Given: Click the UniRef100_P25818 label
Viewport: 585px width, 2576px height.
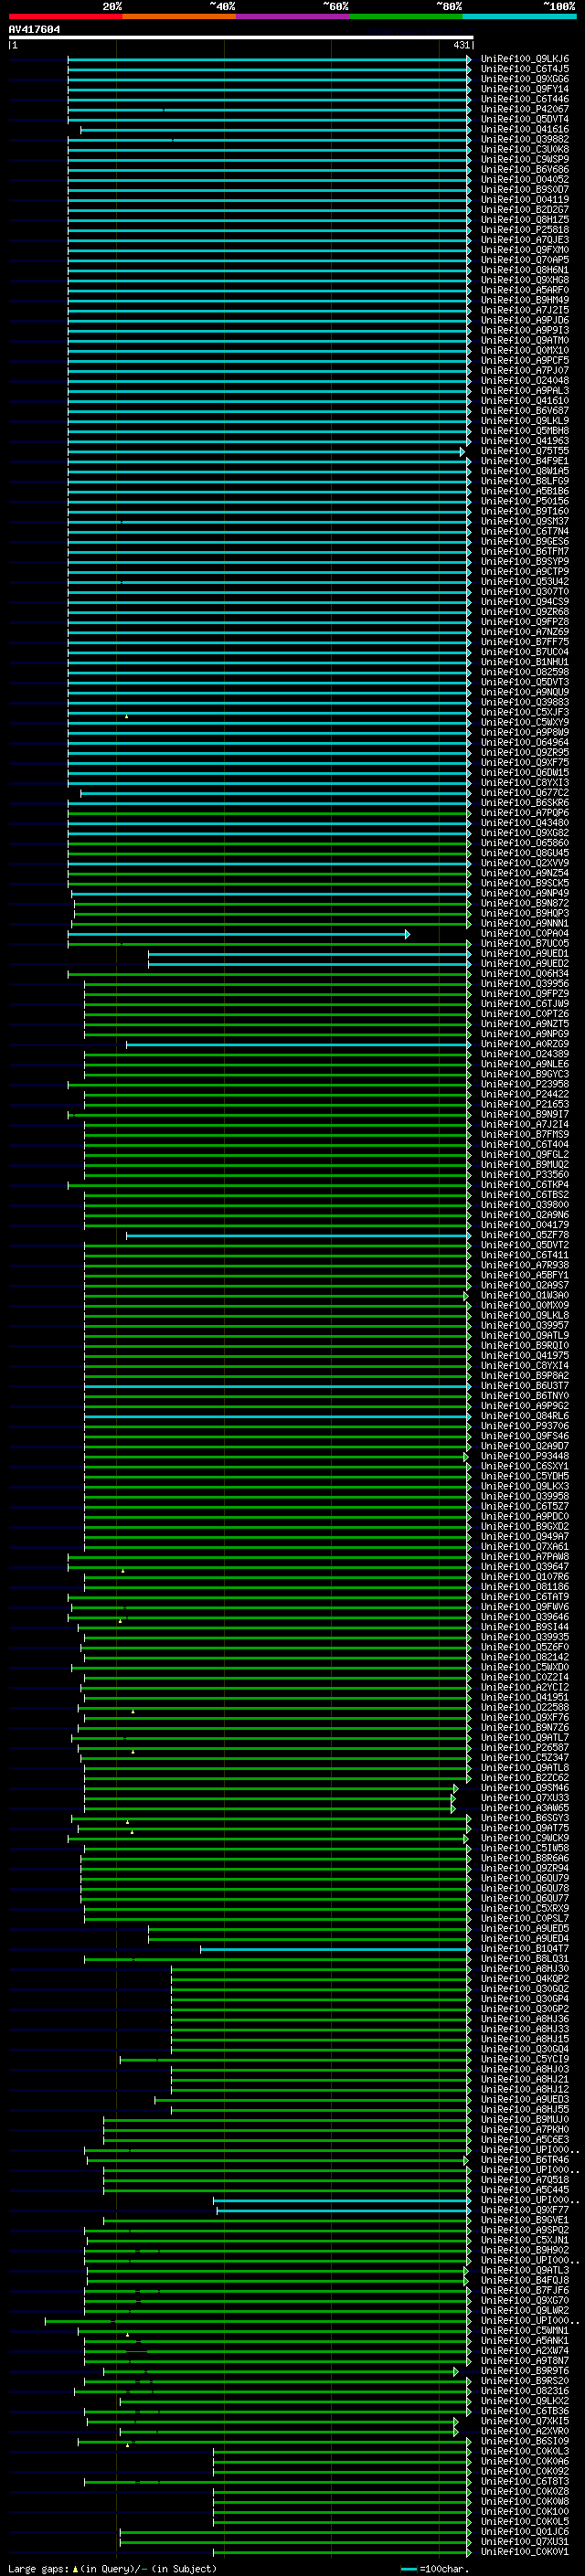Looking at the screenshot, I should tap(525, 229).
